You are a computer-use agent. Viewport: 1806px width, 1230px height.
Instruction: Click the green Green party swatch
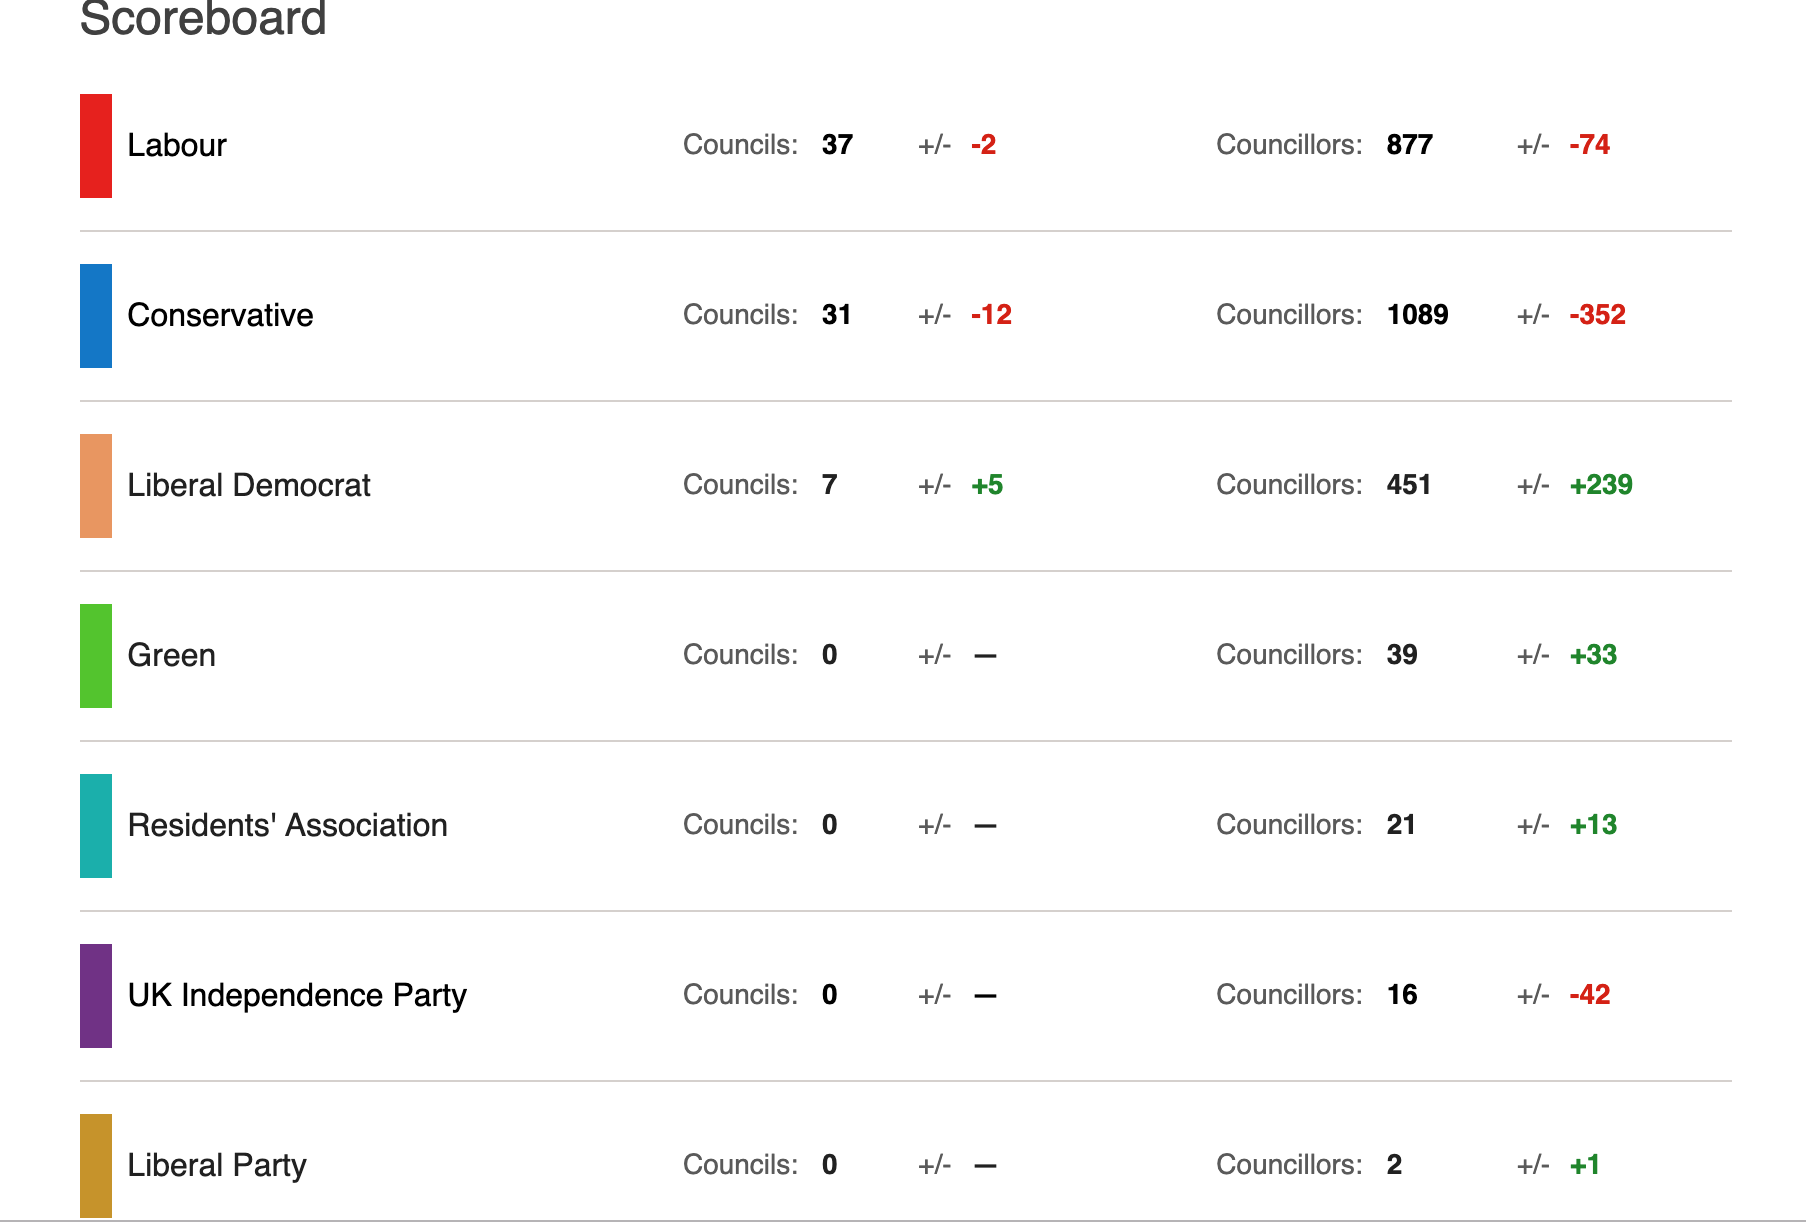(96, 656)
